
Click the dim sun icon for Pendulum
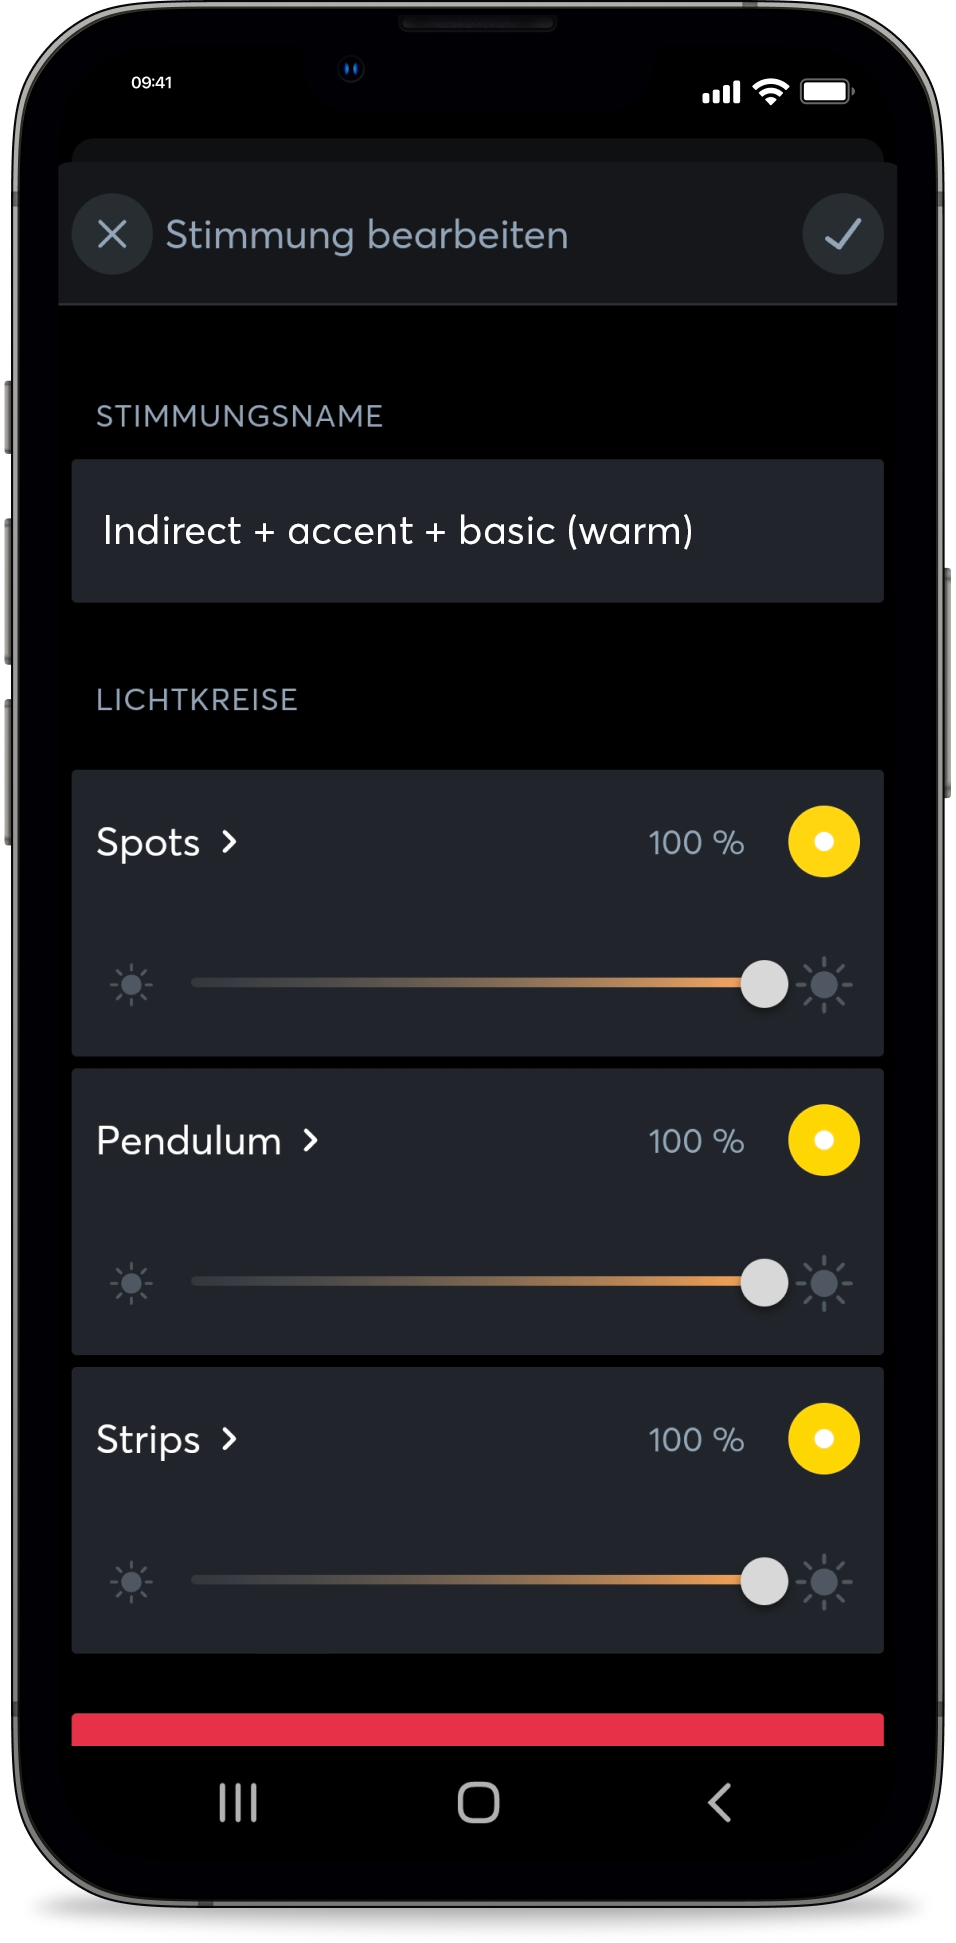[131, 1283]
